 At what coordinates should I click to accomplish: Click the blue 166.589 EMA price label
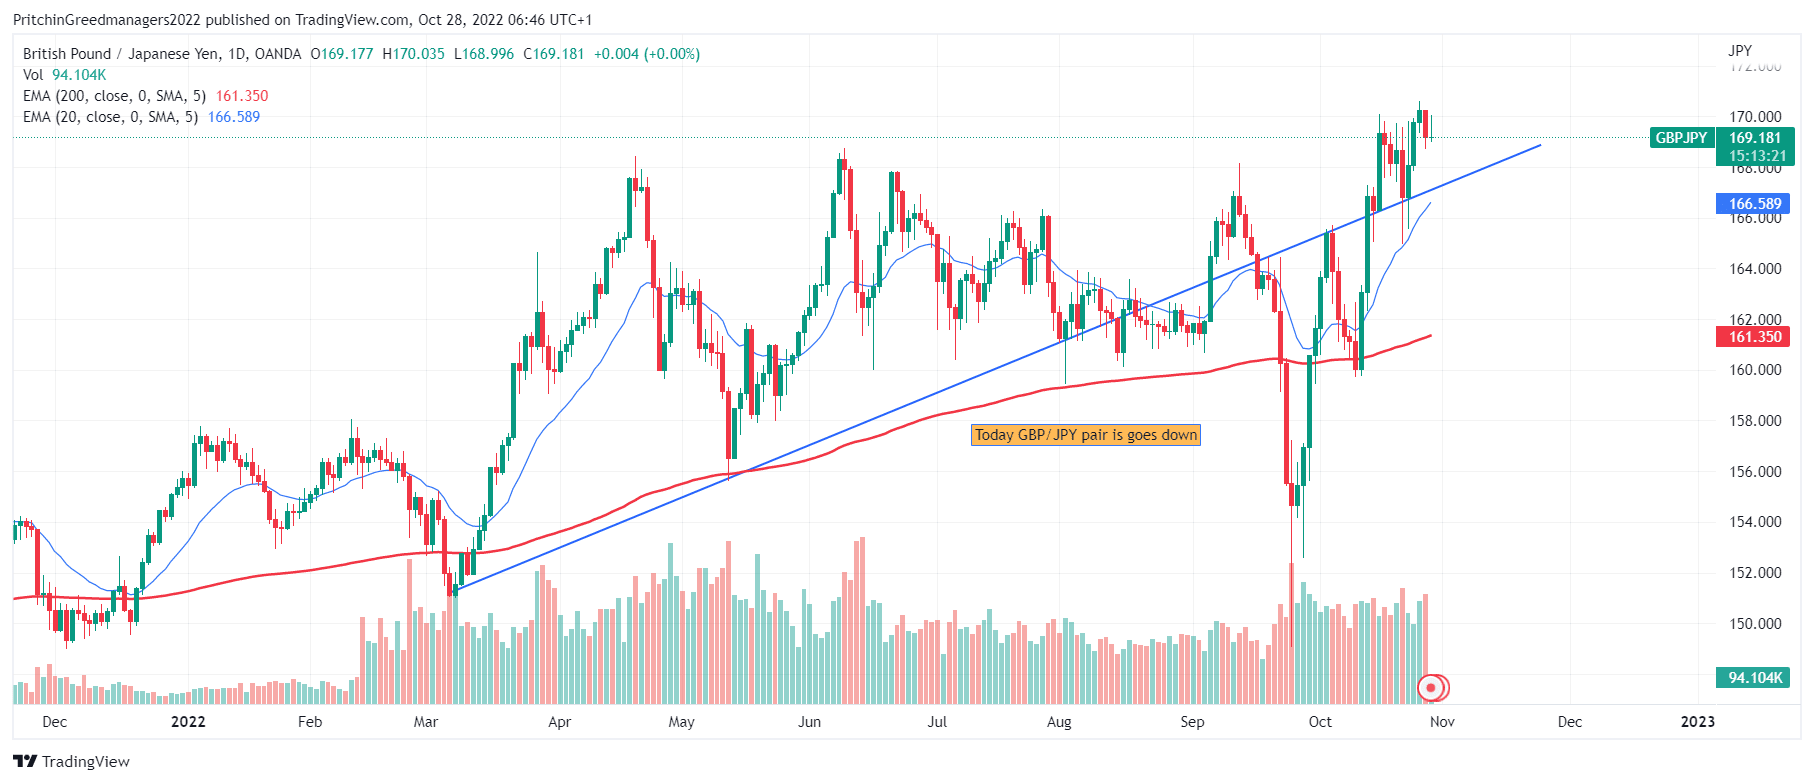click(x=1753, y=204)
